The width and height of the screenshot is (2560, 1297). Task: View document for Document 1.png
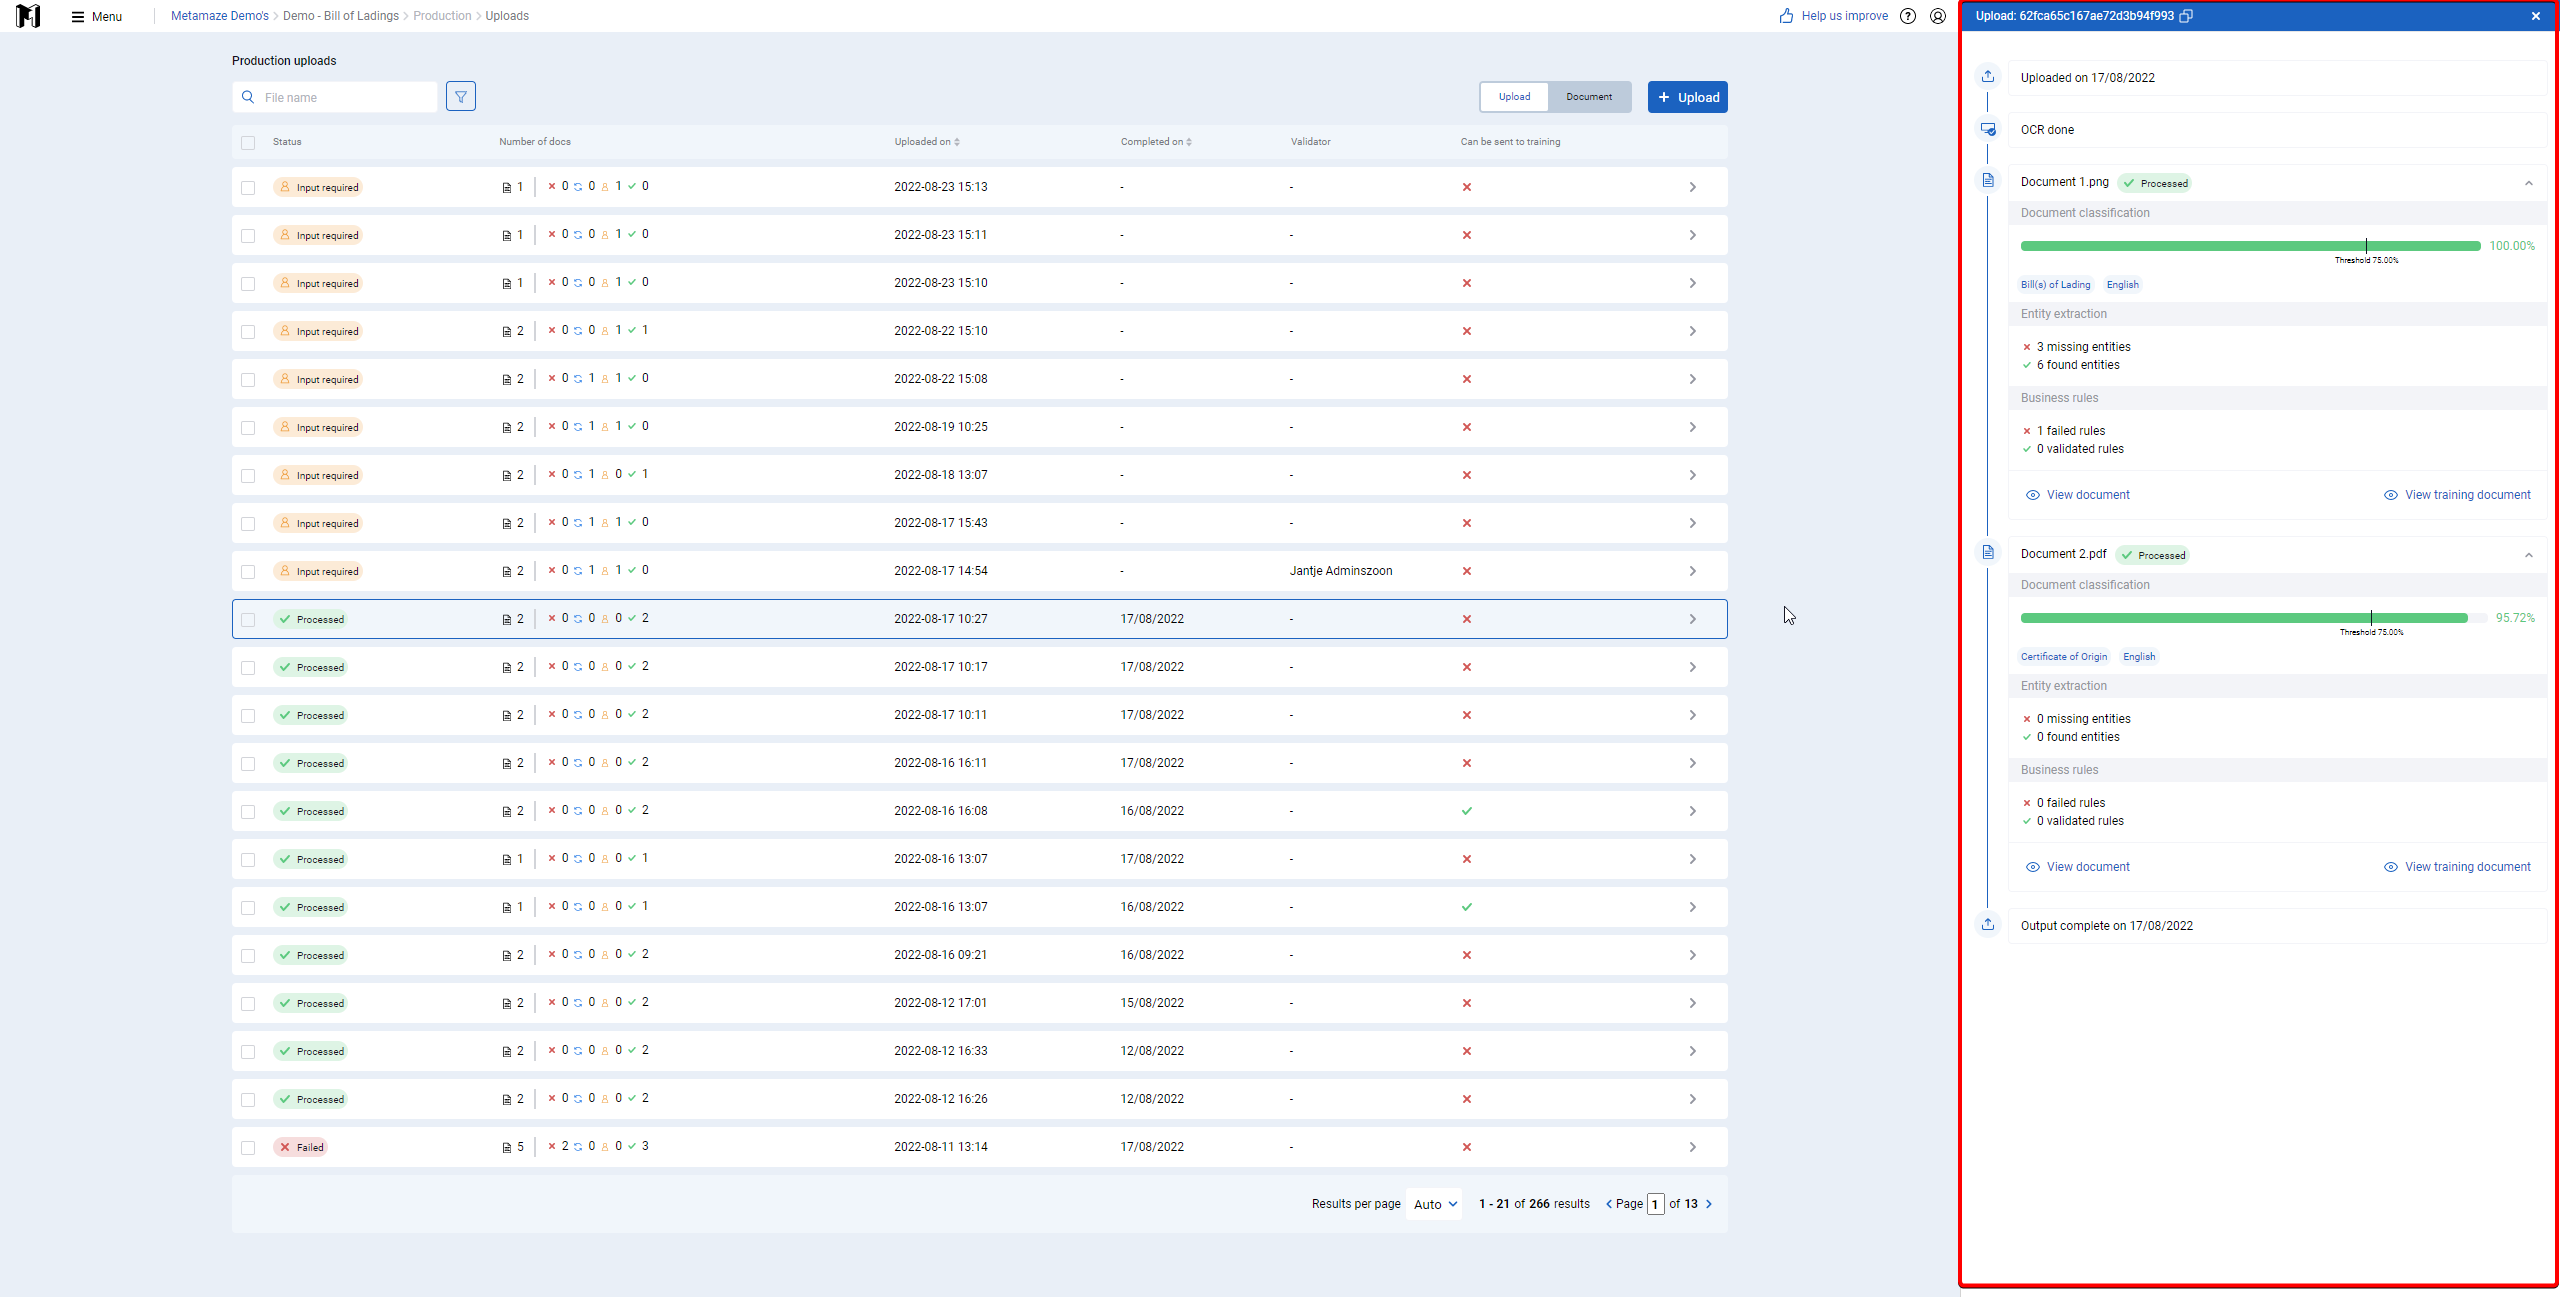(2078, 495)
